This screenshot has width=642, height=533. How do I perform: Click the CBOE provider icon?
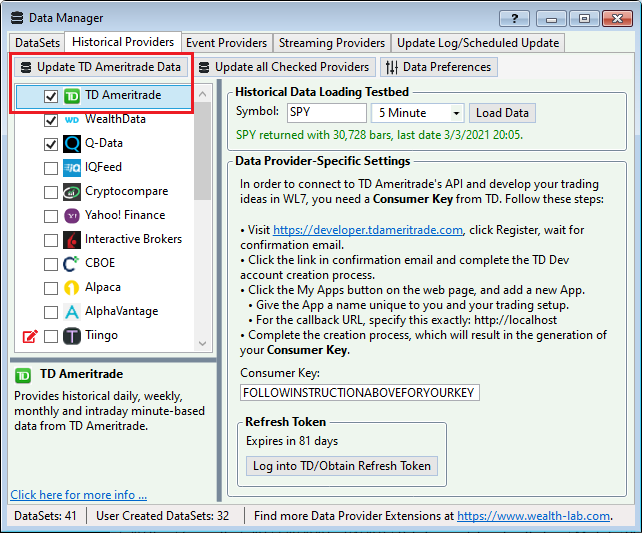coord(71,264)
